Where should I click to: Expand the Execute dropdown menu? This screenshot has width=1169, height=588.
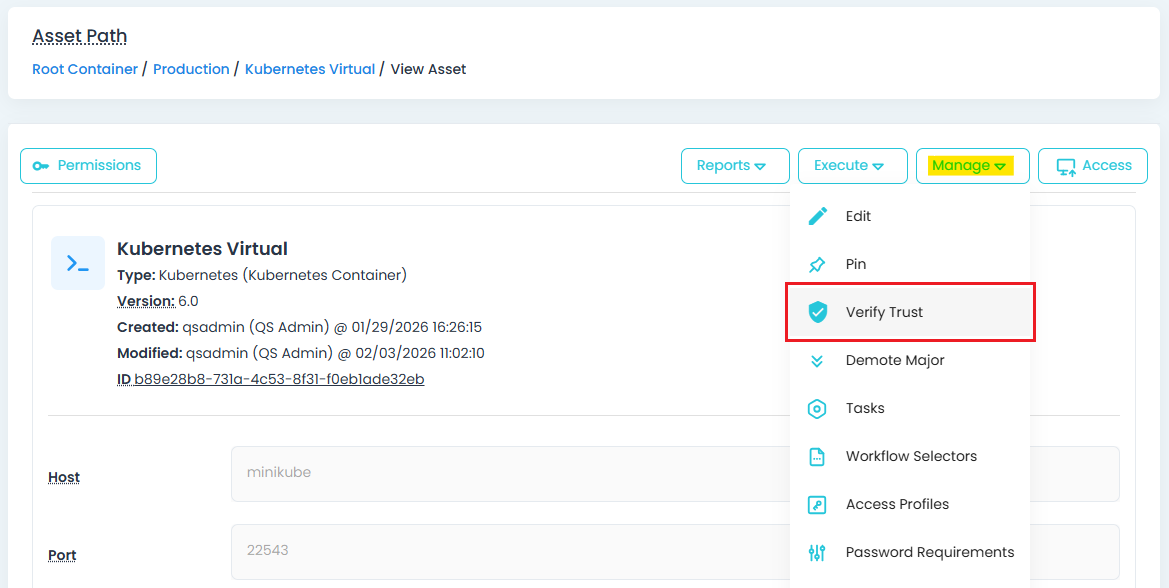tap(852, 166)
